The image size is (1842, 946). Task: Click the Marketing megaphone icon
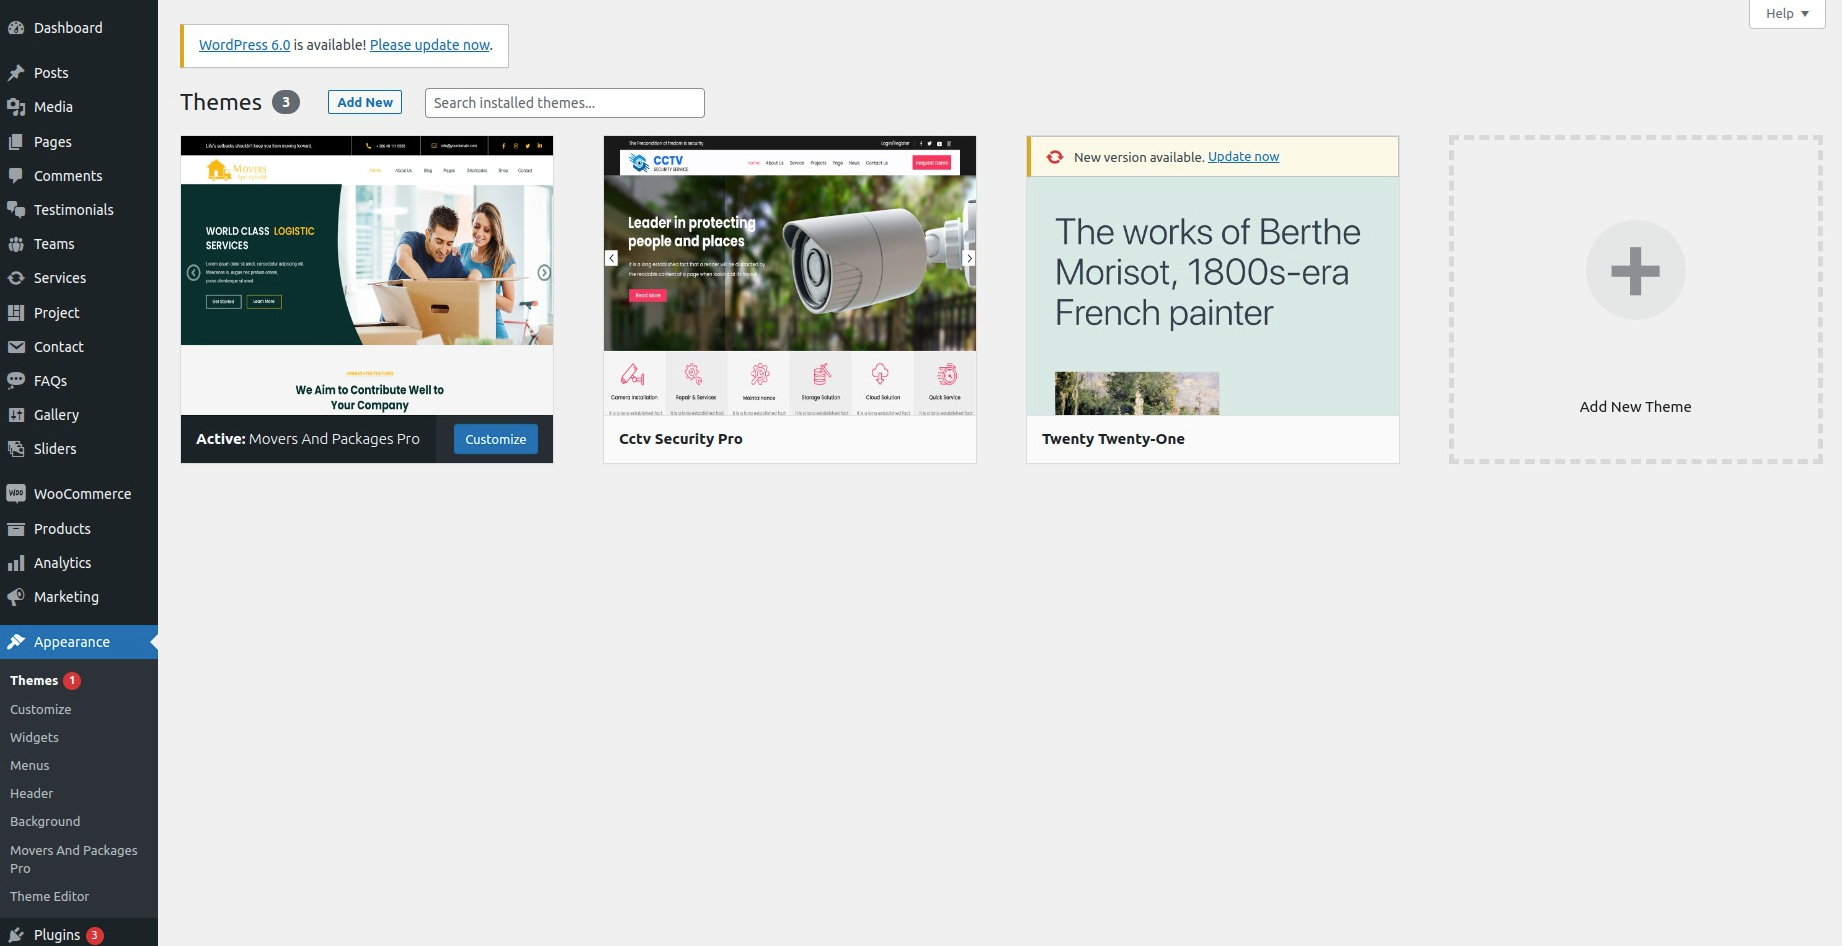16,597
